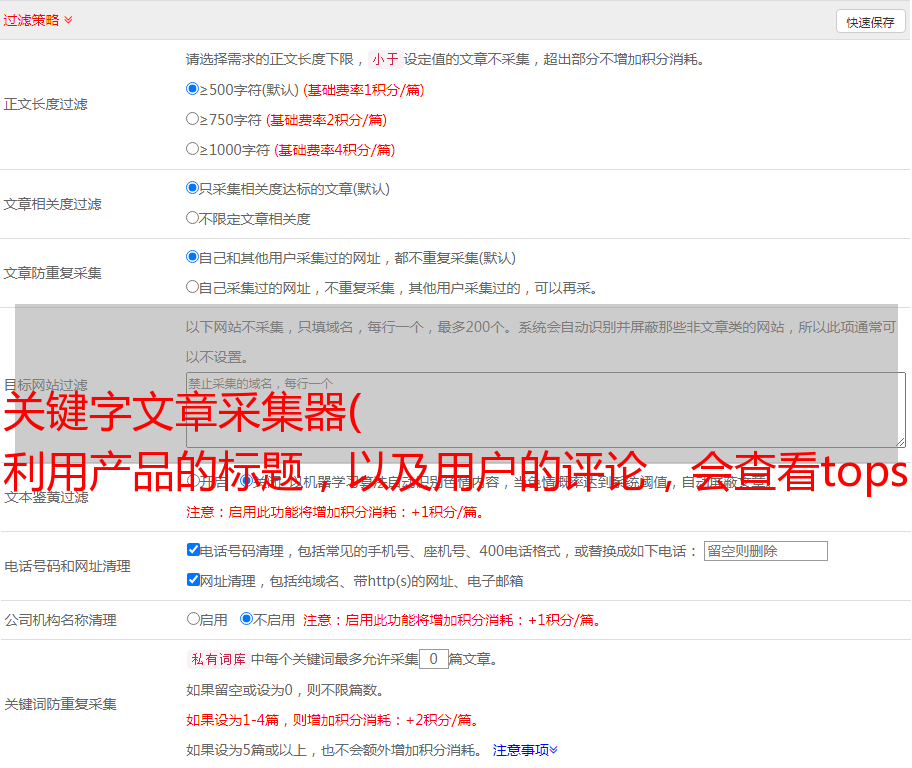The width and height of the screenshot is (912, 768).
Task: Select the ≥500字符 default length option
Action: coord(193,89)
